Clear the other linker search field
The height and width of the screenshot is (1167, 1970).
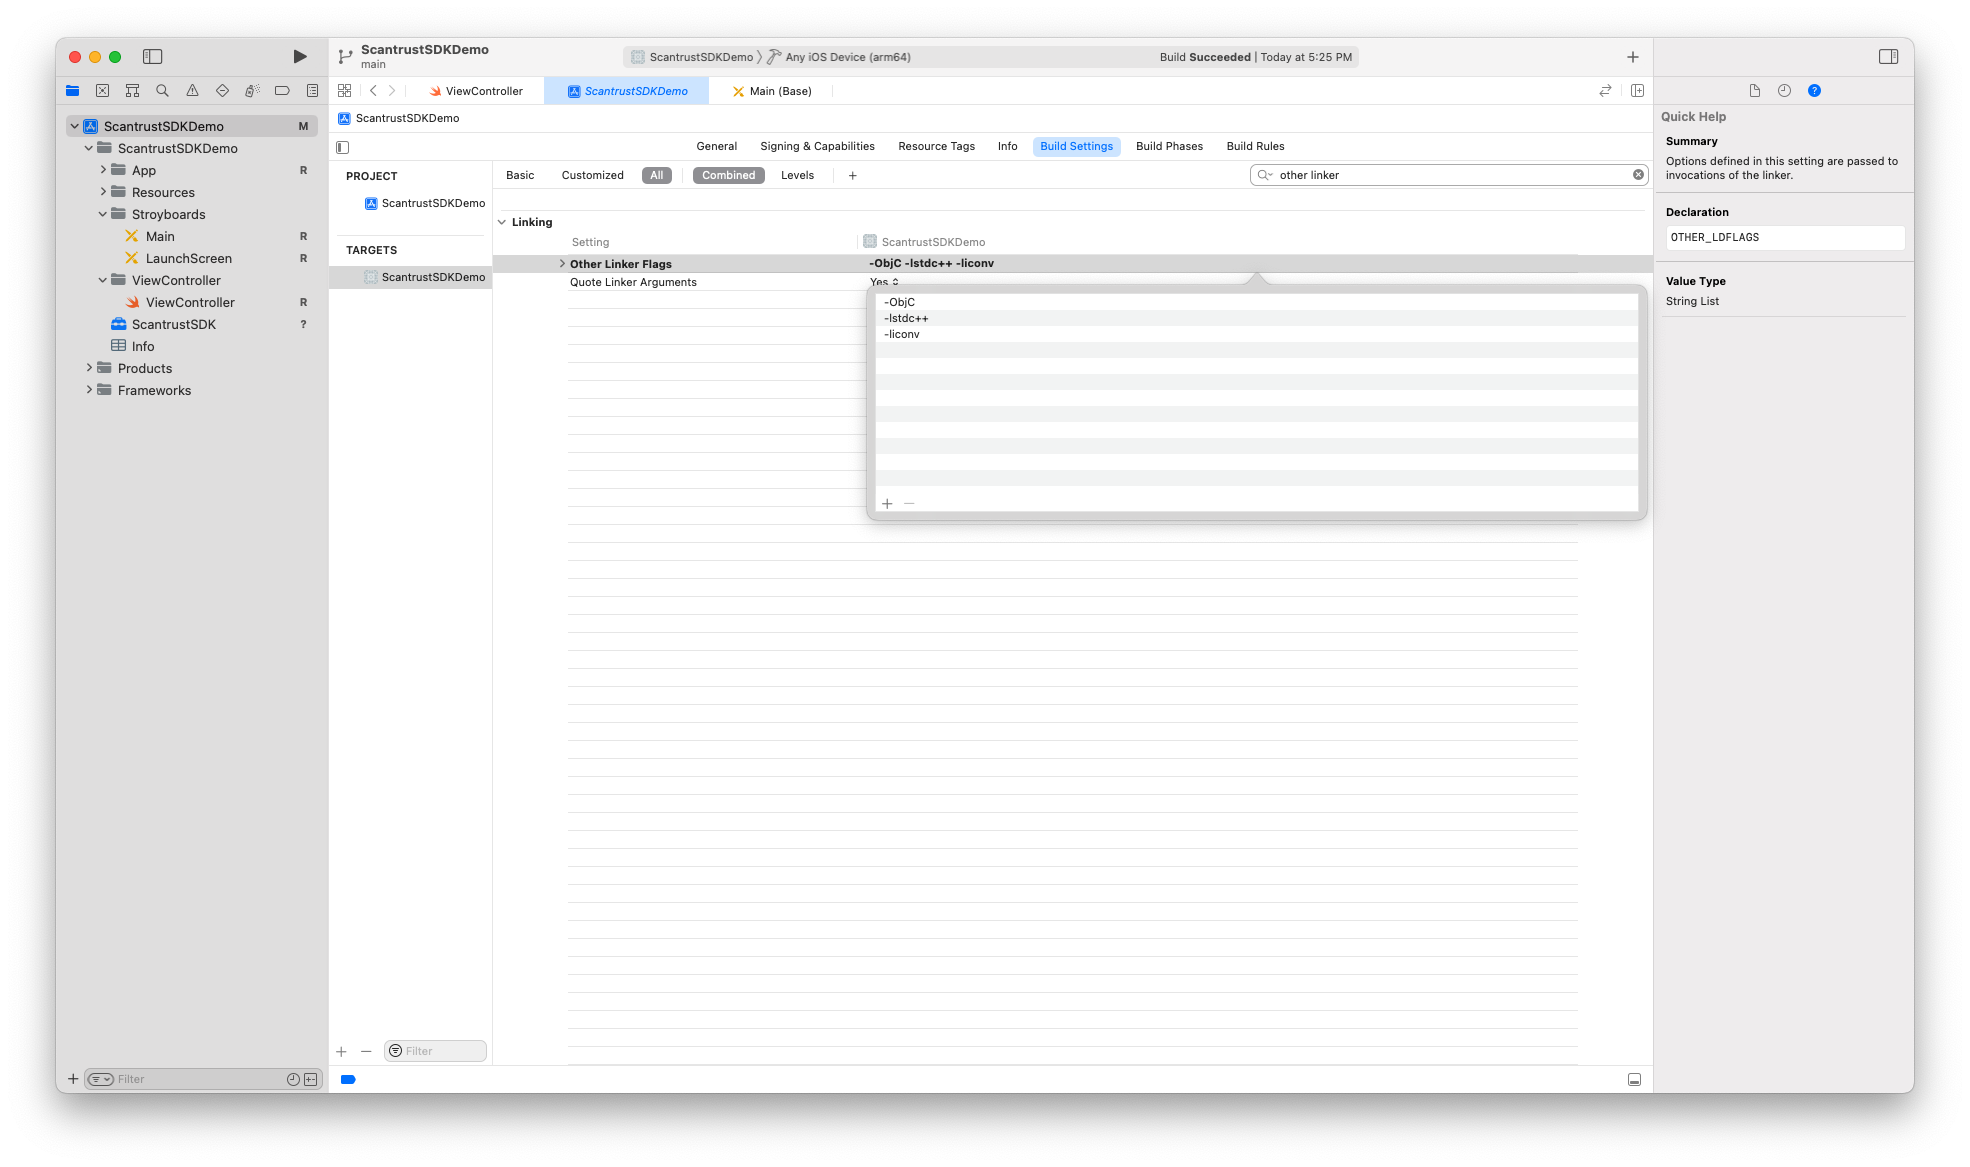tap(1638, 175)
